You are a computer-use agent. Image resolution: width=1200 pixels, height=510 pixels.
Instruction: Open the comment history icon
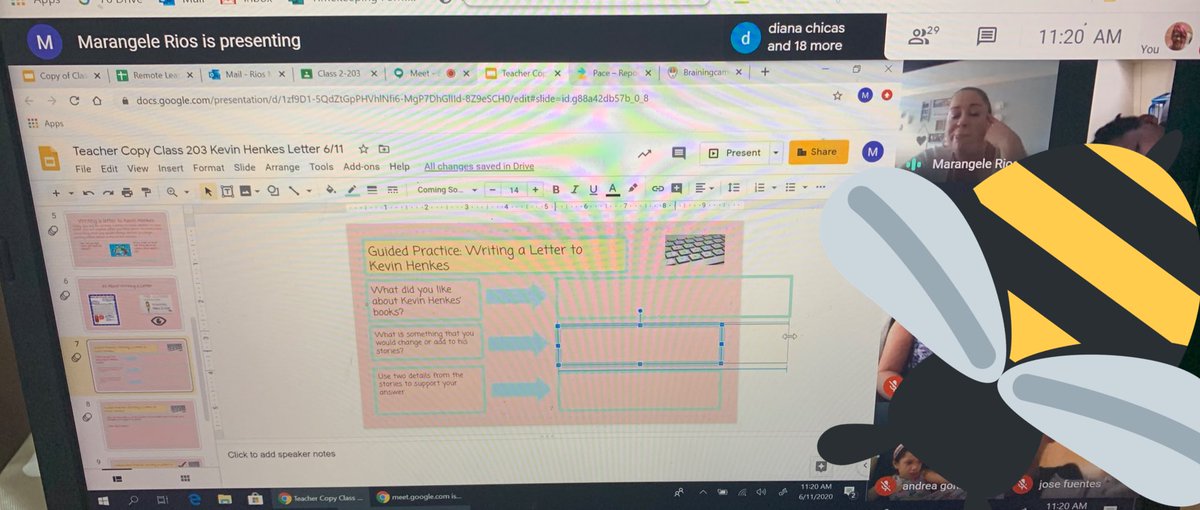coord(679,153)
